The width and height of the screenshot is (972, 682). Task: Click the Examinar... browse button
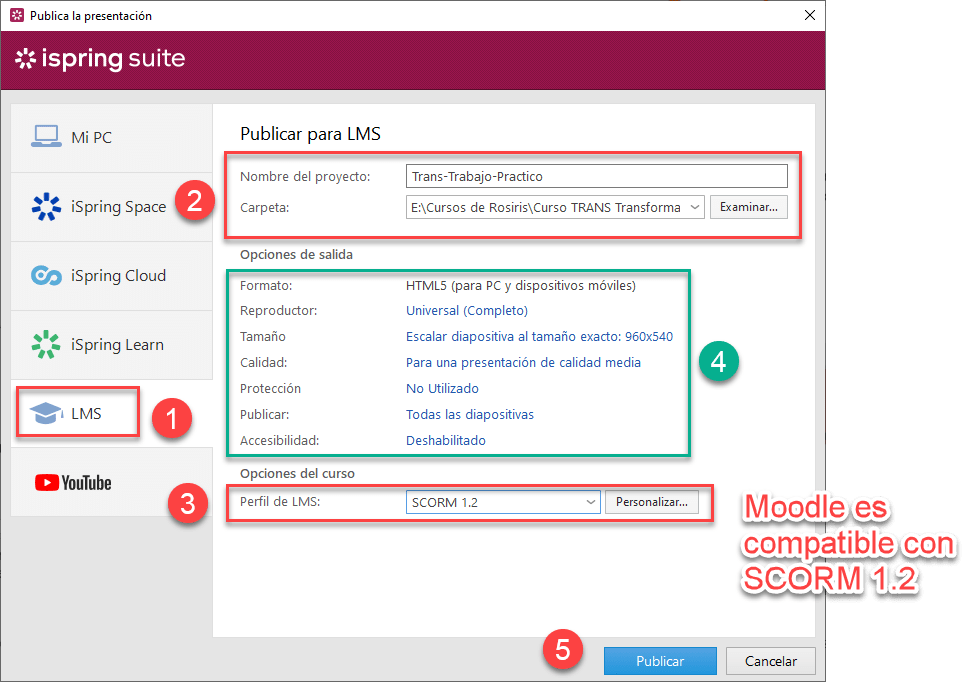click(x=749, y=207)
